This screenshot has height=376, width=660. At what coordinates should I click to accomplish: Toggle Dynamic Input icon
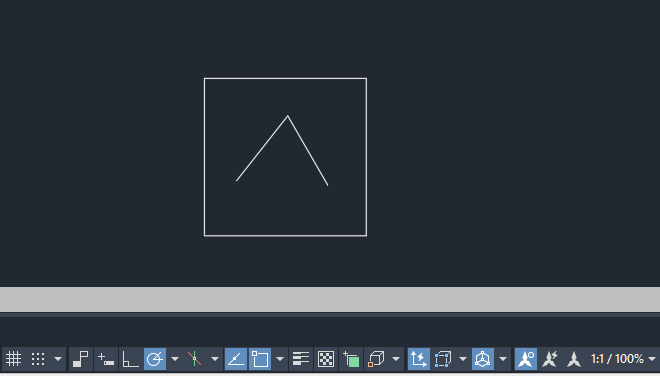tap(106, 359)
